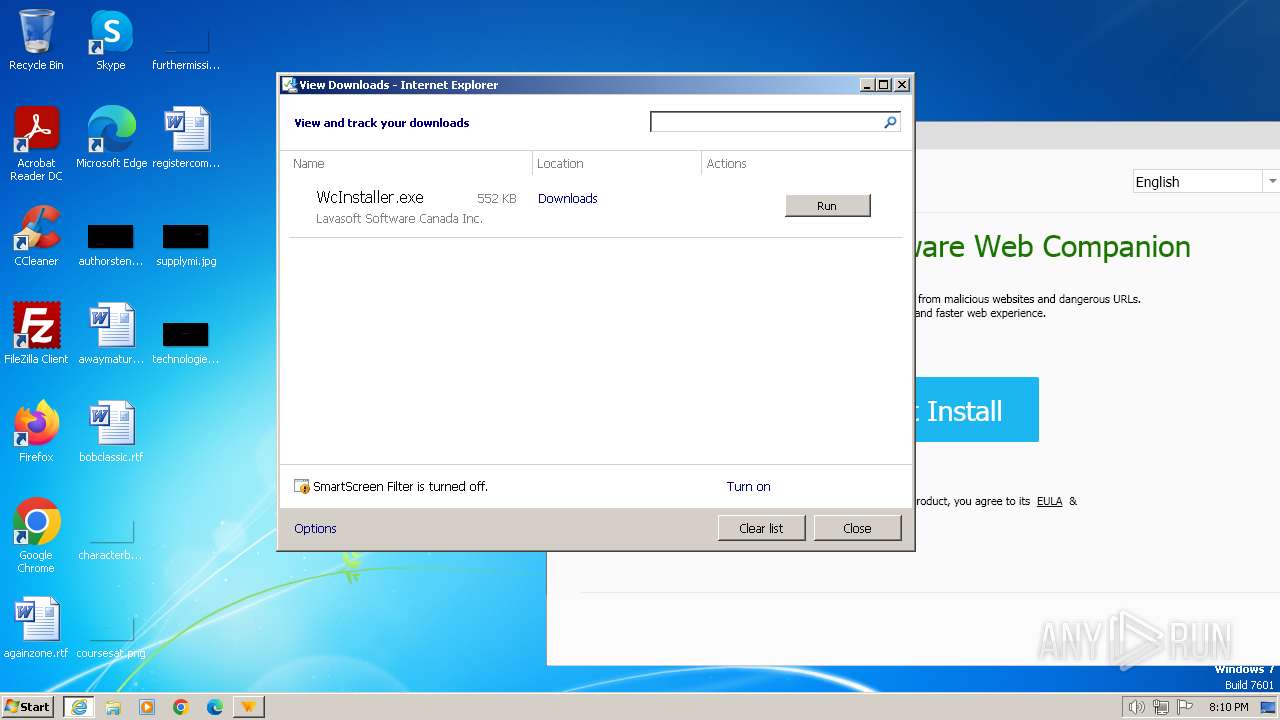Click the taskbar clock showing 8:10 PM

pyautogui.click(x=1228, y=707)
